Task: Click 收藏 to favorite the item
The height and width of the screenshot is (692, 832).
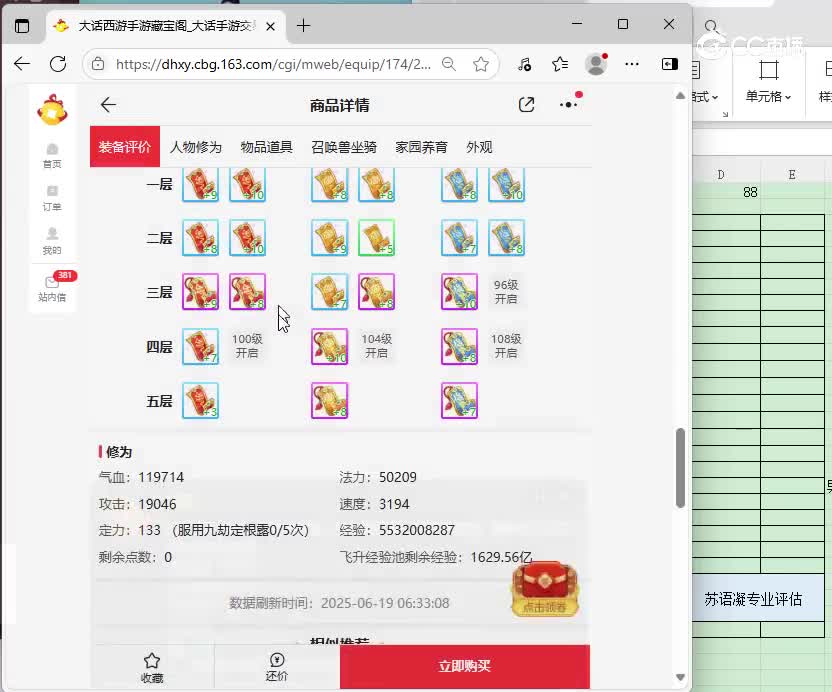Action: click(x=152, y=667)
